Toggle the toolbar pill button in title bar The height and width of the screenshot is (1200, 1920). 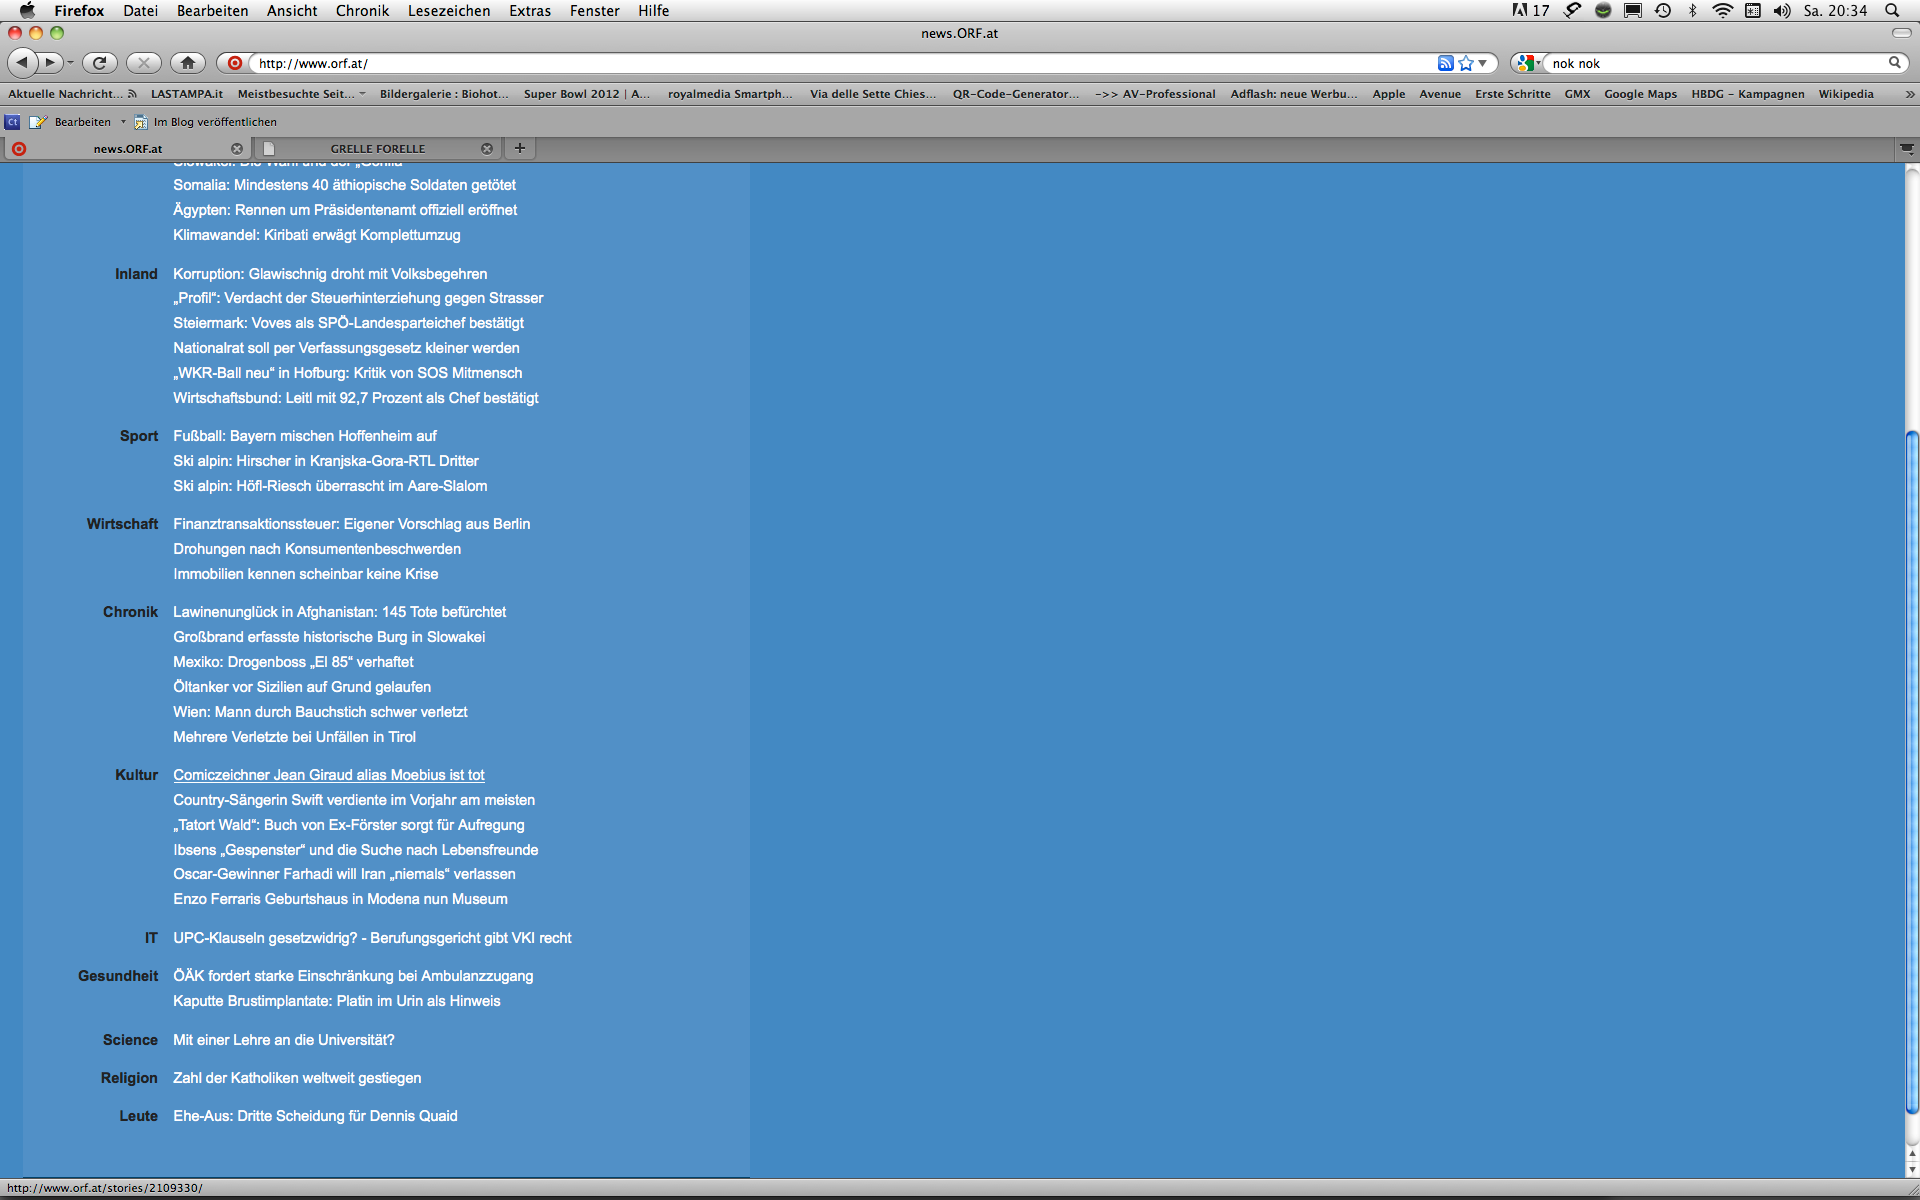pos(1901,33)
